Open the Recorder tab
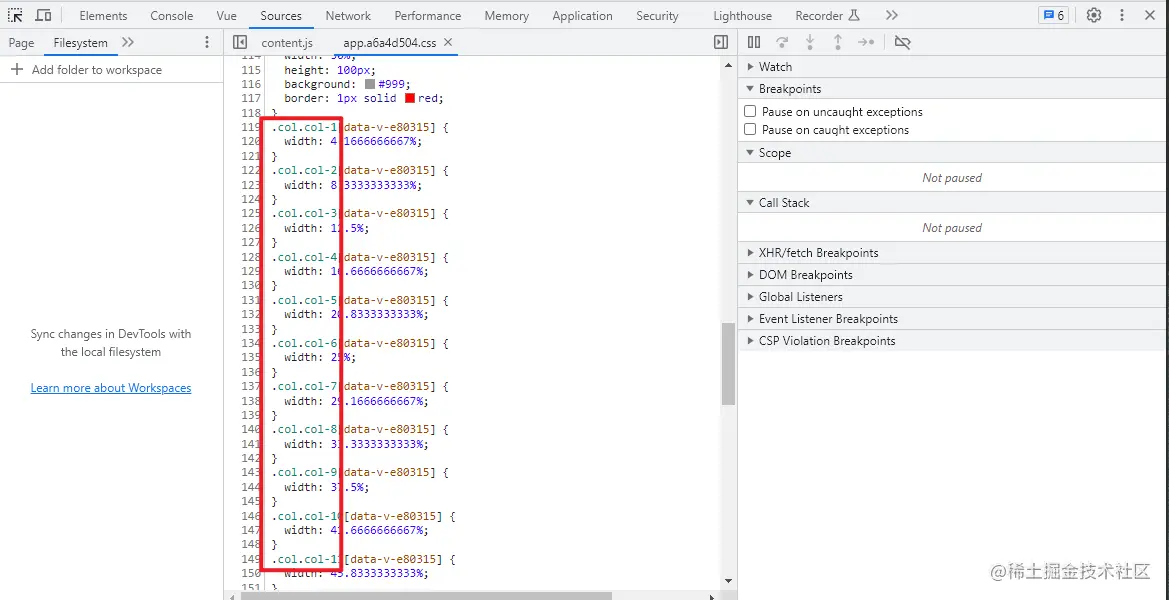The image size is (1169, 600). tap(828, 16)
